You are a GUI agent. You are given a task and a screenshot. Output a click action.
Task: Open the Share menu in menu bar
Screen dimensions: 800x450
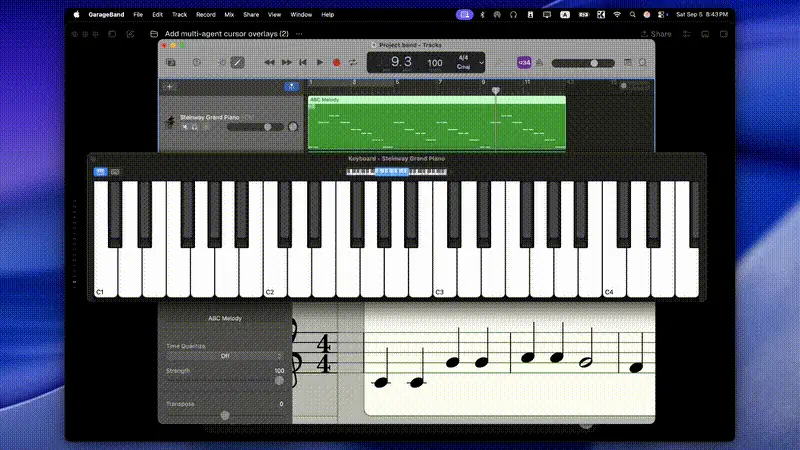[x=251, y=15]
